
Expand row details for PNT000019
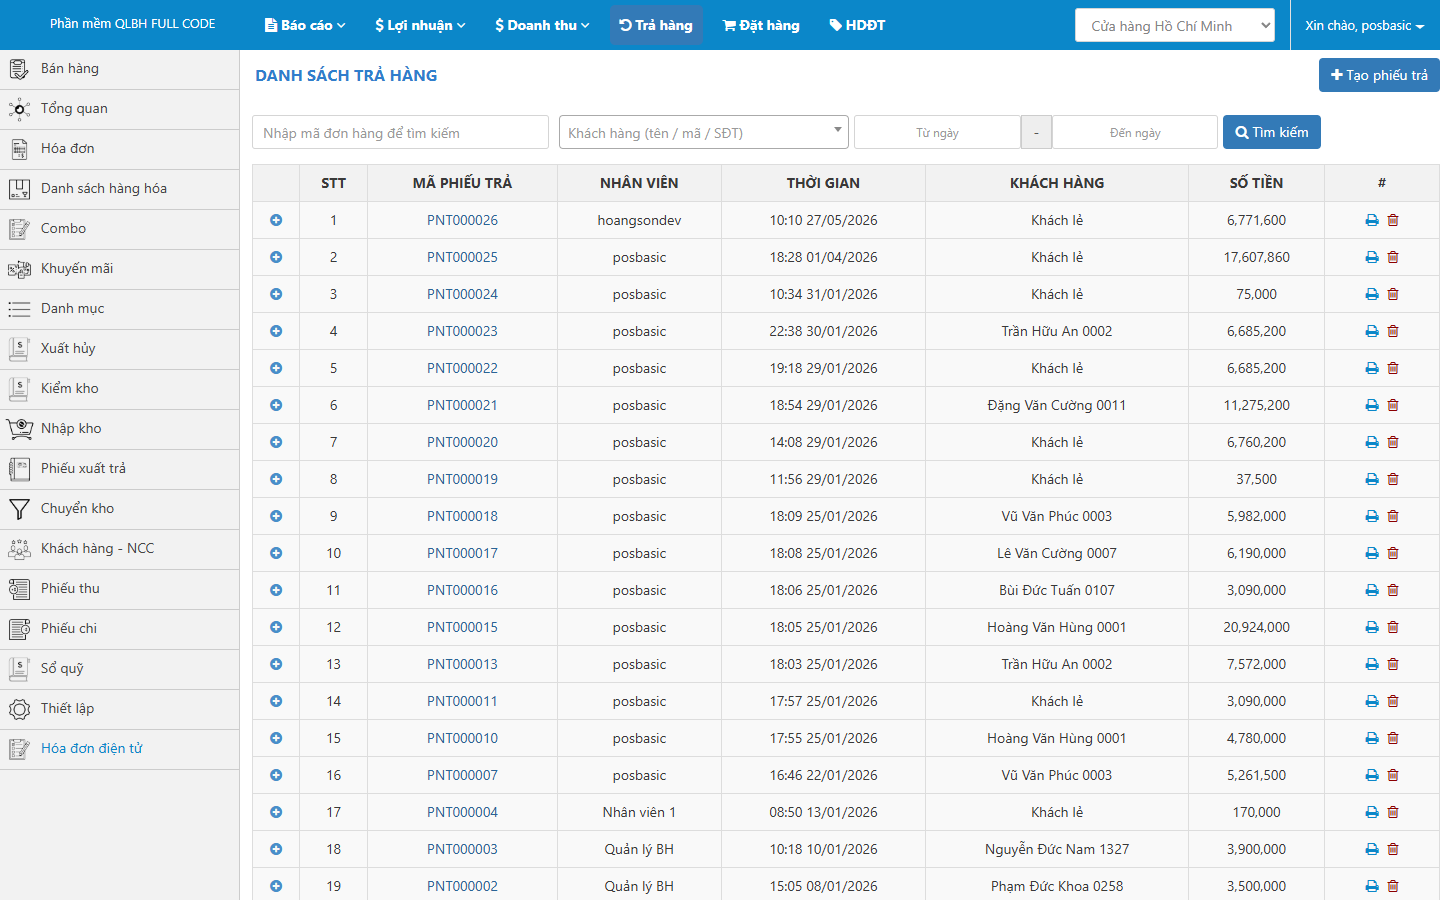(276, 479)
